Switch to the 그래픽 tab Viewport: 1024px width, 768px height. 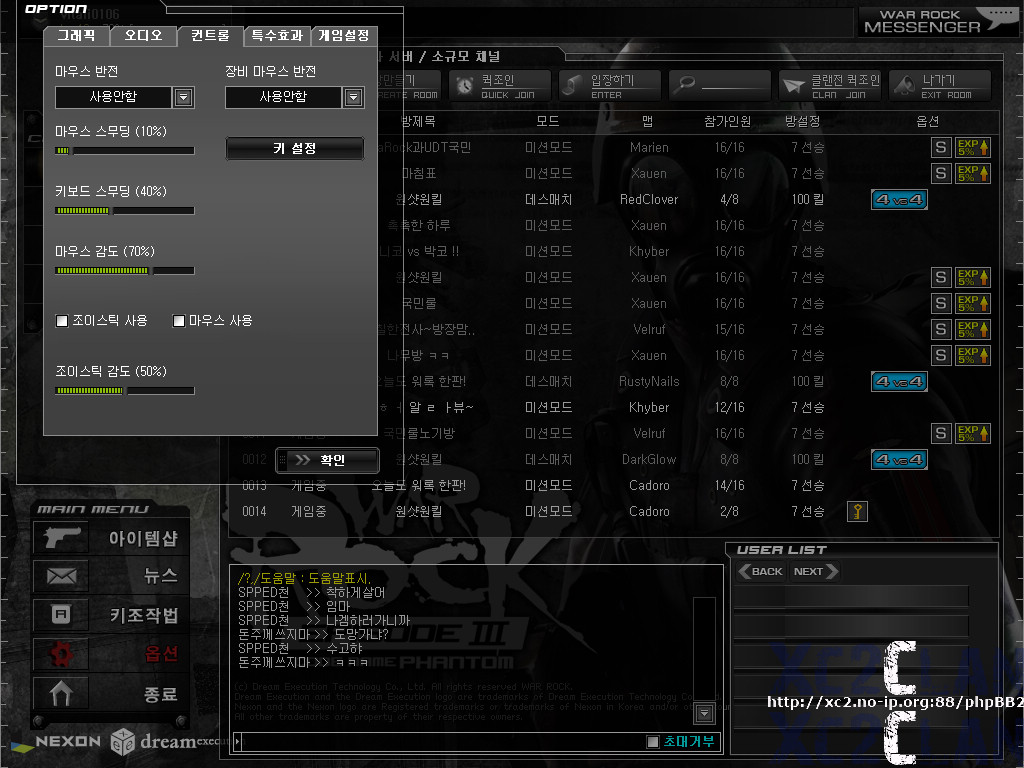point(76,36)
